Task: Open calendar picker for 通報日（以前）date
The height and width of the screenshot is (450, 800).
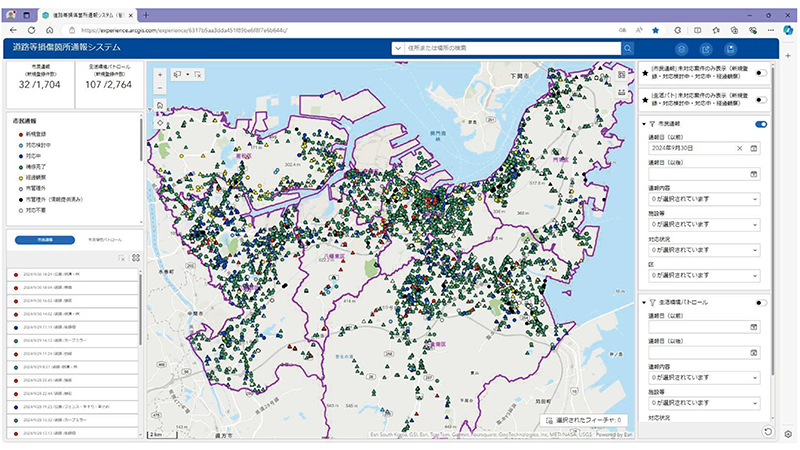Action: 753,148
